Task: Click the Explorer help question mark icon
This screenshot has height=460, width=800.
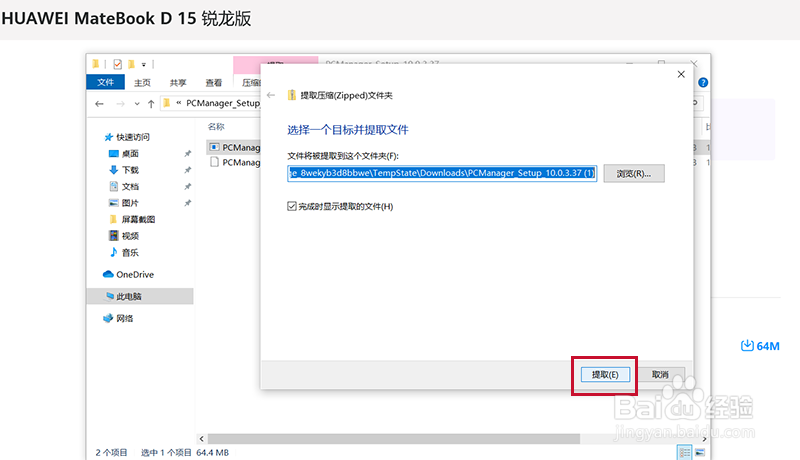Action: pyautogui.click(x=703, y=83)
